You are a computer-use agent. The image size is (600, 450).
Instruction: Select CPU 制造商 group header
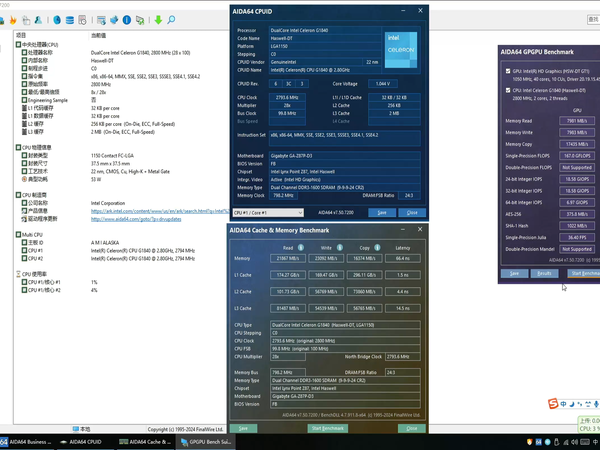(31, 195)
